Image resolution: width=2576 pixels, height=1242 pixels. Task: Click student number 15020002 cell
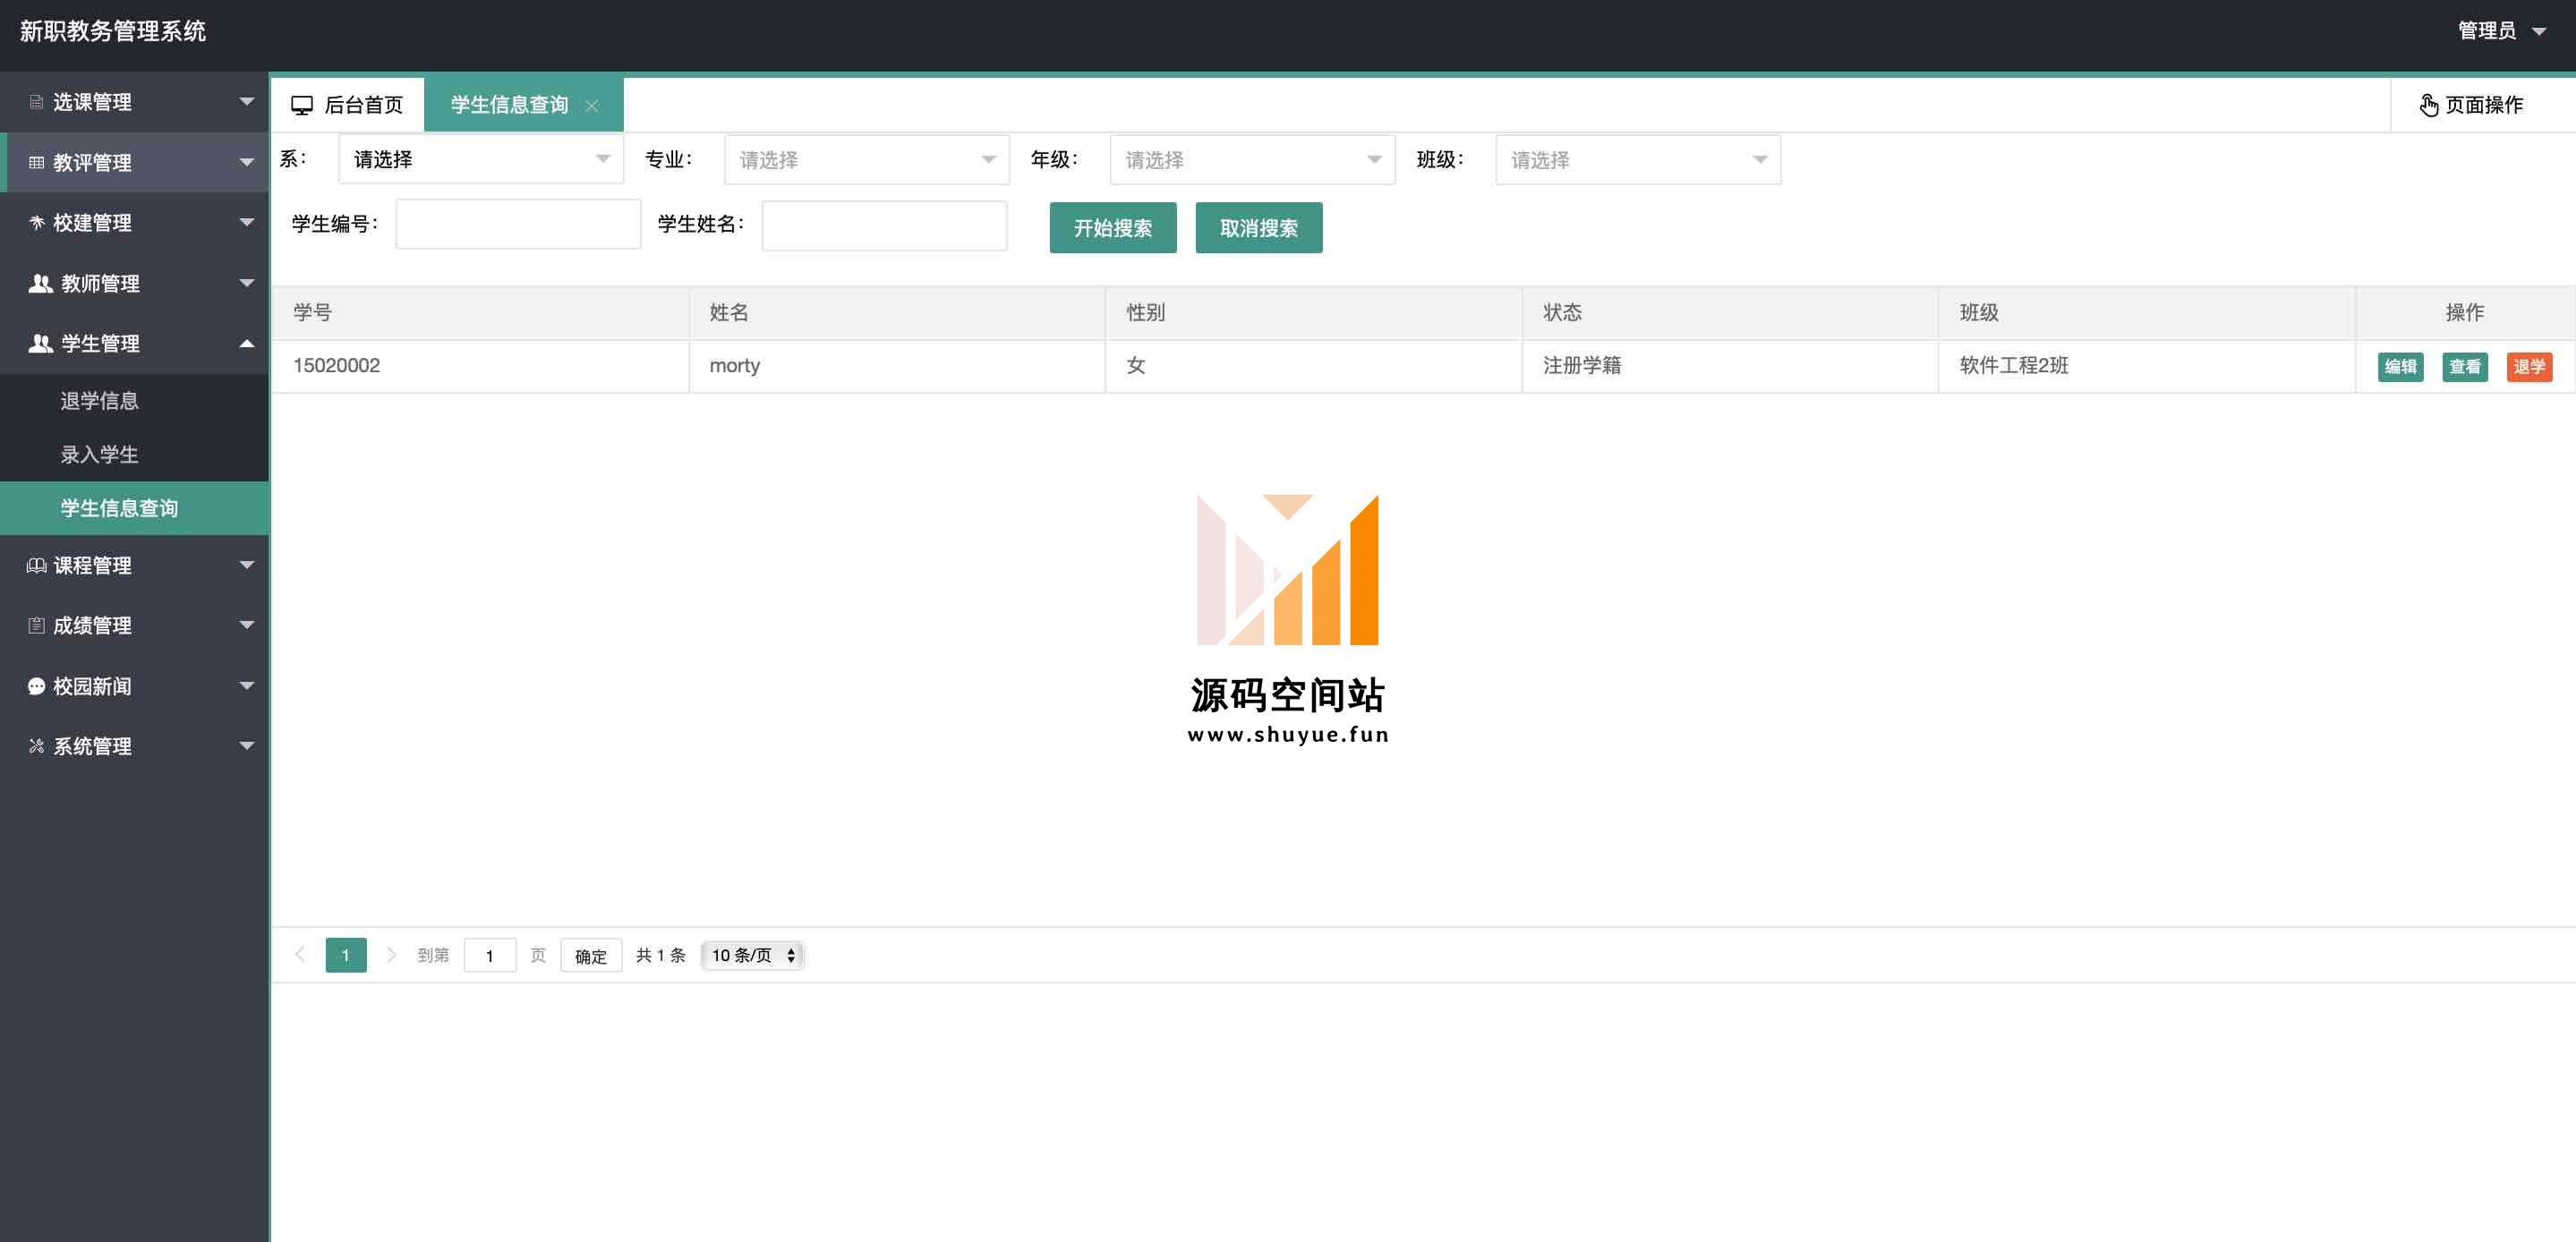pos(480,366)
